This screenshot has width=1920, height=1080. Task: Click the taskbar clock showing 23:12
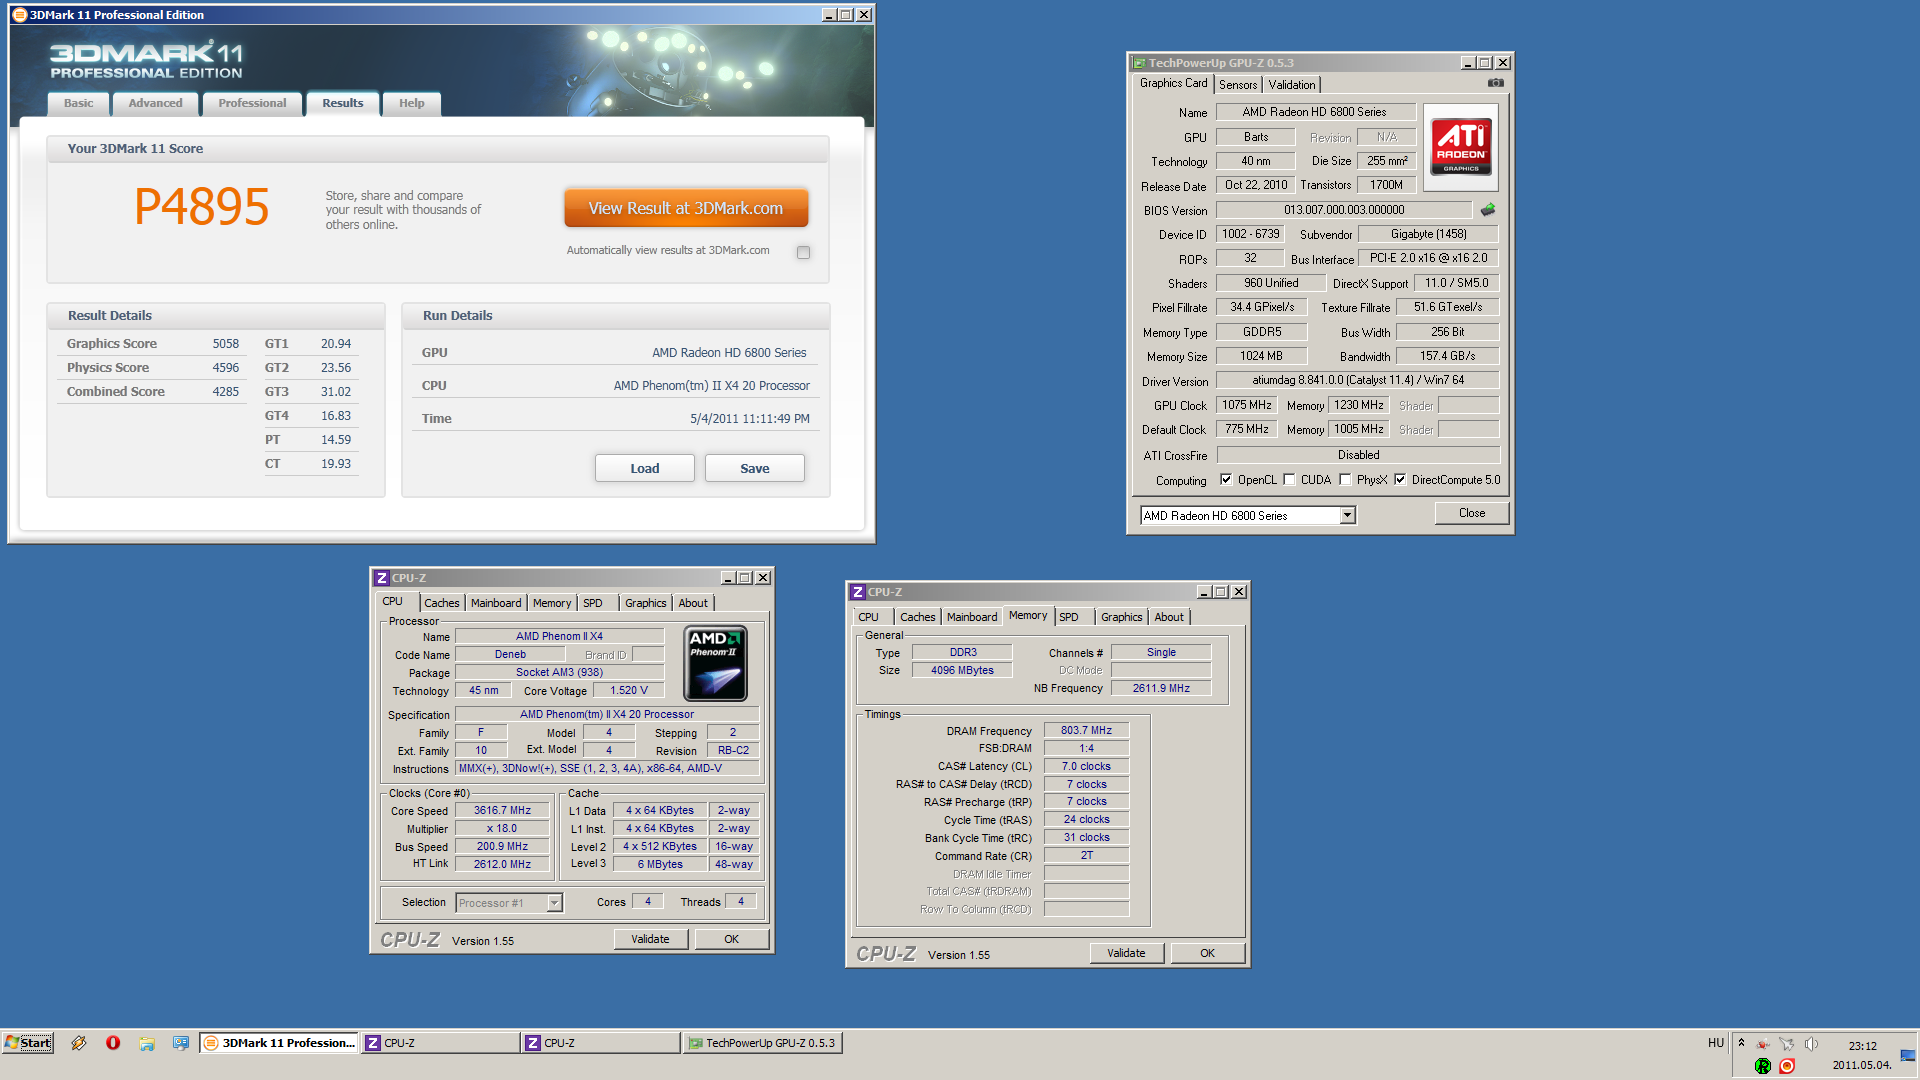coord(1862,1046)
